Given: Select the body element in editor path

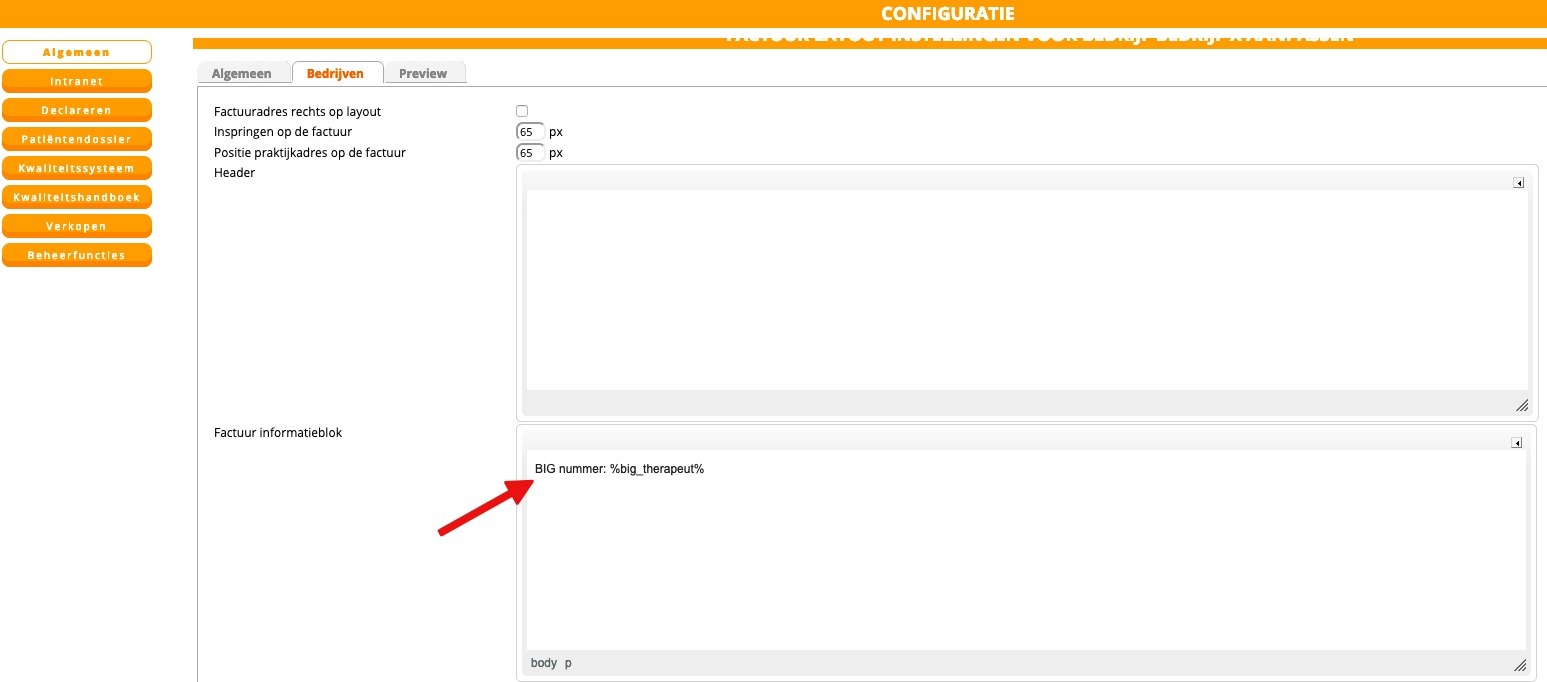Looking at the screenshot, I should pyautogui.click(x=543, y=663).
